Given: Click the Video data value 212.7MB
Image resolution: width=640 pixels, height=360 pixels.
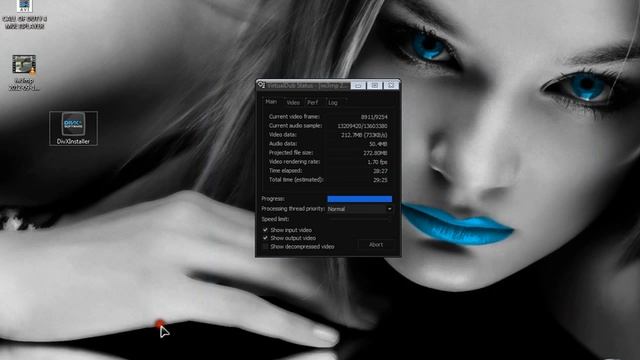Looking at the screenshot, I should tap(364, 135).
